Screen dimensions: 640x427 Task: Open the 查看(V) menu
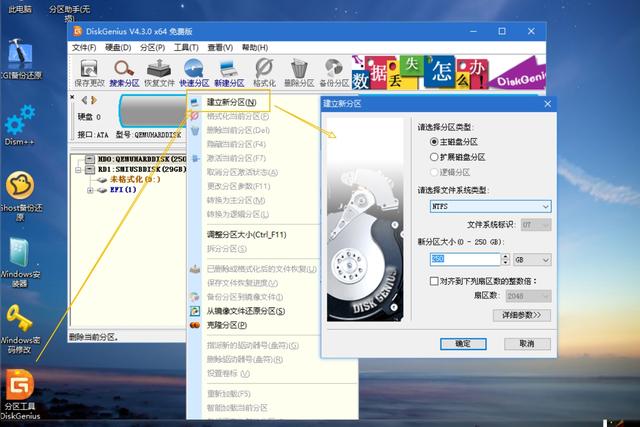pyautogui.click(x=220, y=48)
